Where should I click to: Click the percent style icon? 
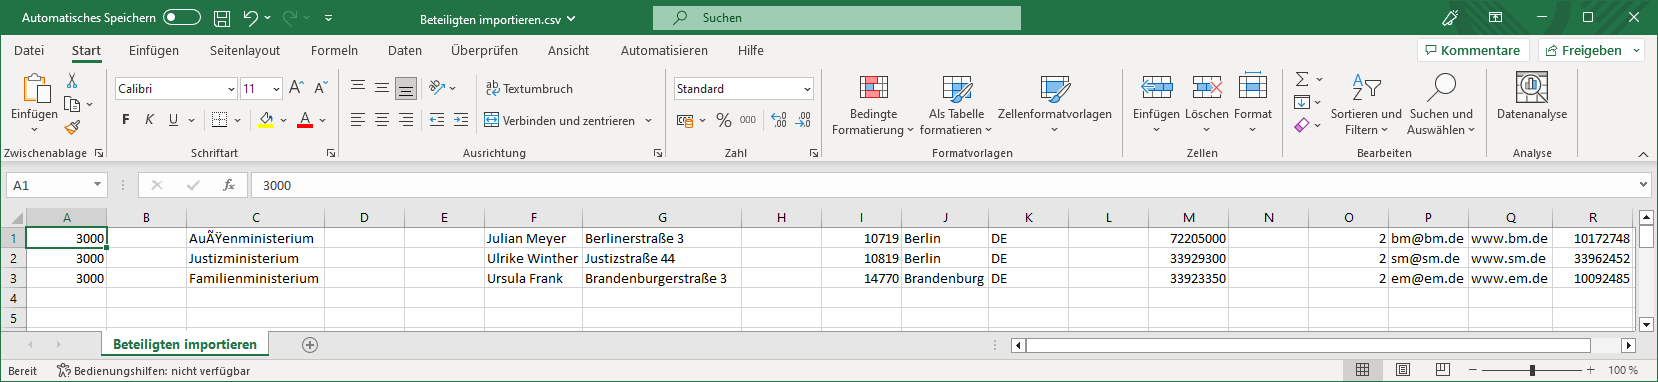tap(724, 120)
